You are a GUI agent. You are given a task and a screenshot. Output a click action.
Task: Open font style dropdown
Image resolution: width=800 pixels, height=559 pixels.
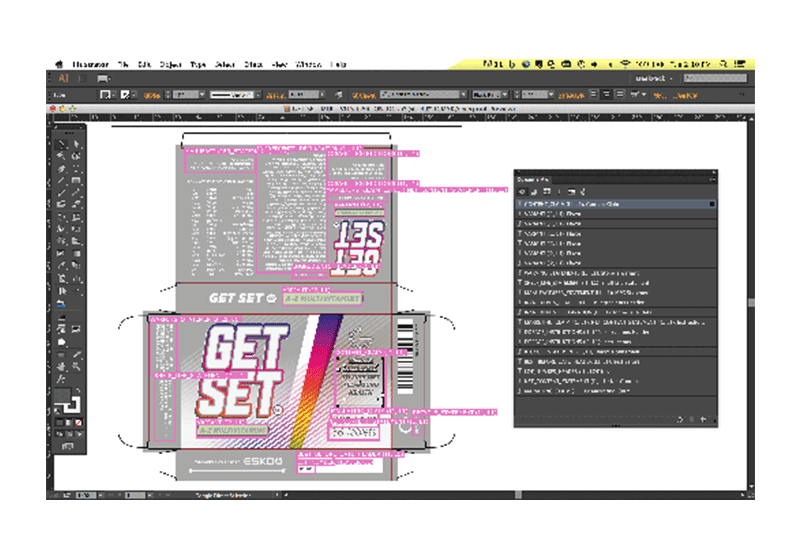505,95
